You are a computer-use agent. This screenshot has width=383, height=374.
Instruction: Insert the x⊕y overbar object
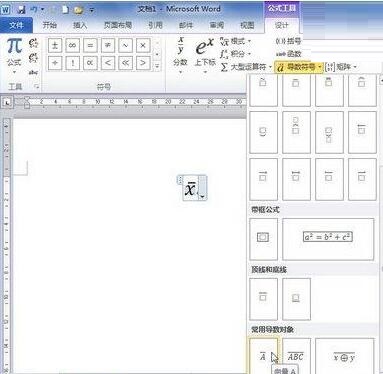pyautogui.click(x=345, y=356)
